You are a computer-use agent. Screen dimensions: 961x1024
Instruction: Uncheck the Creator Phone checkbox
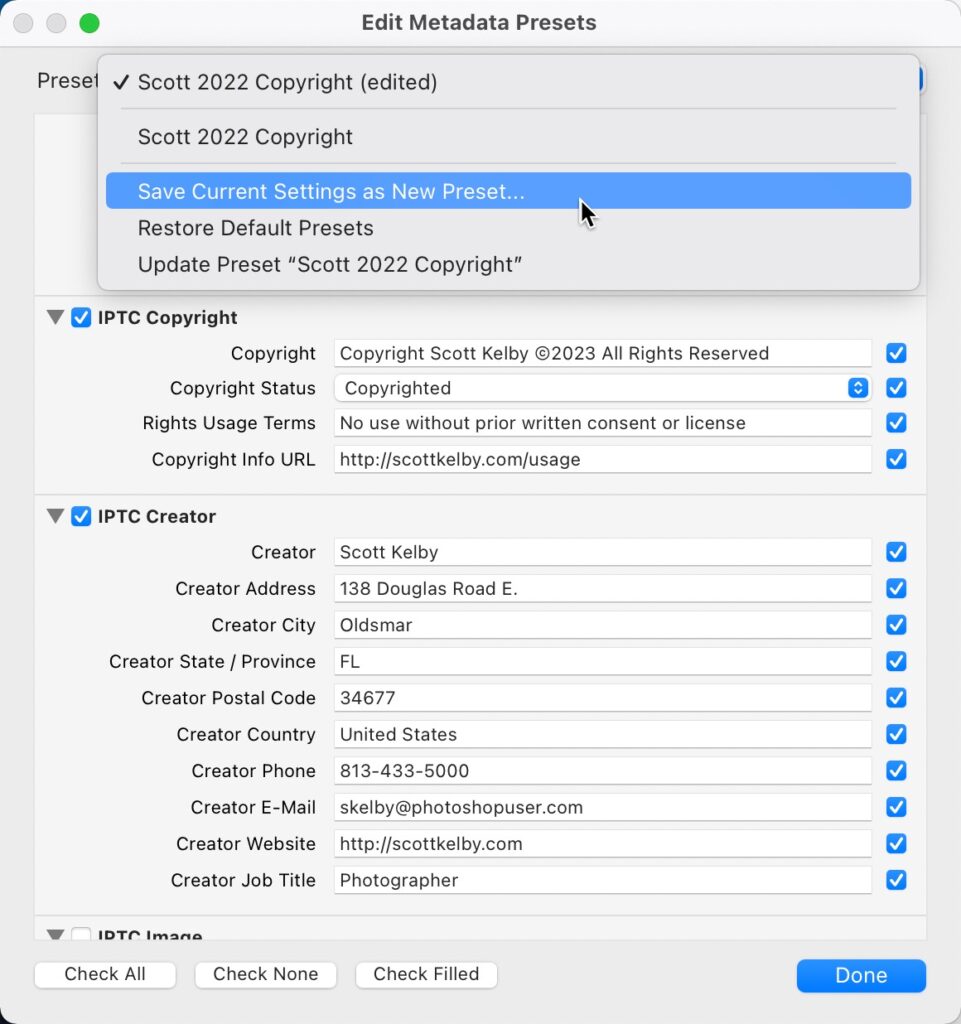click(896, 771)
